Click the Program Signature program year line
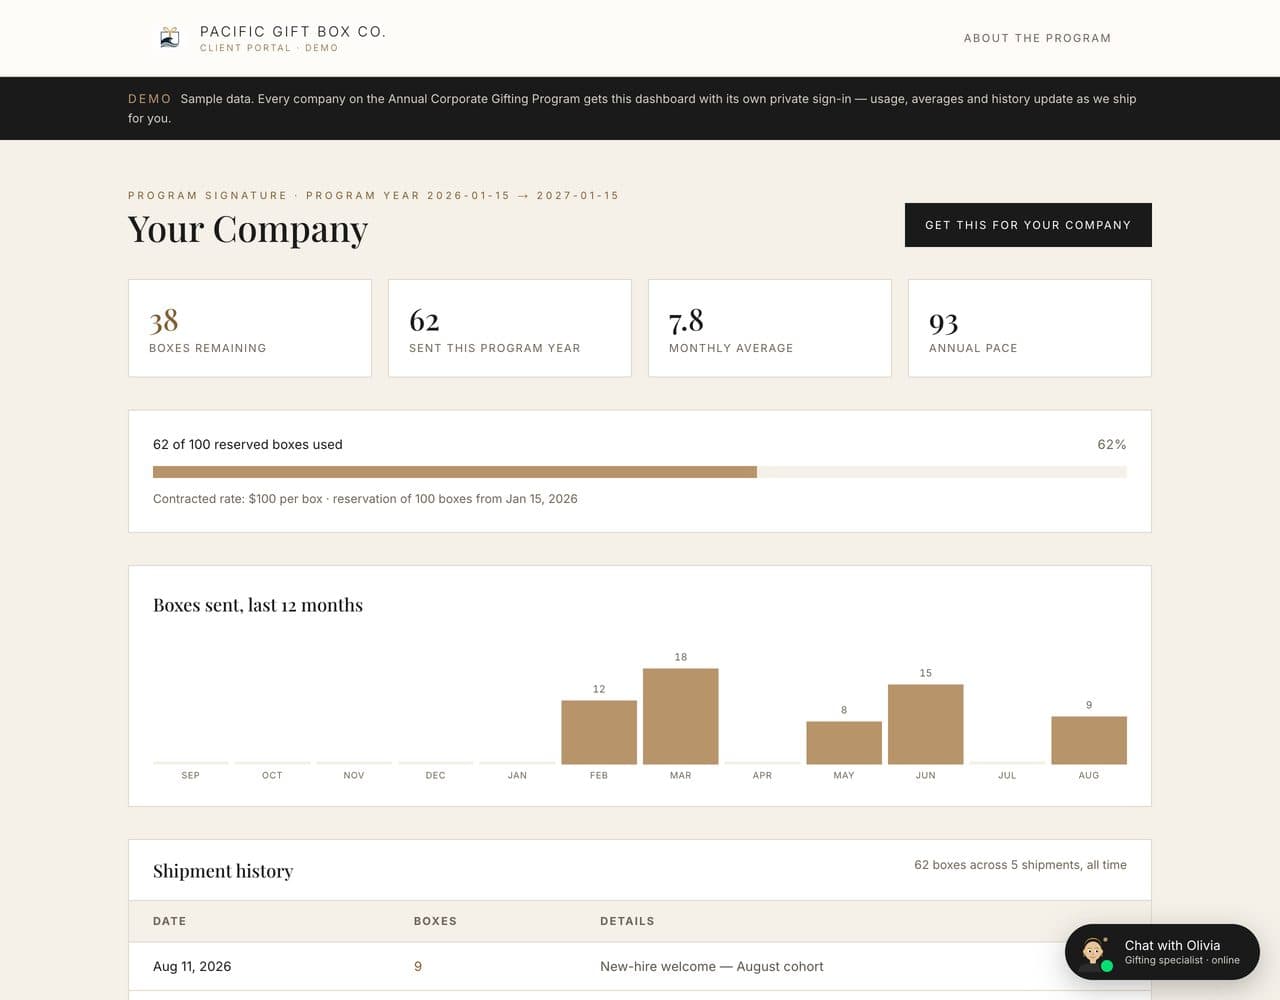The image size is (1280, 1000). point(374,195)
